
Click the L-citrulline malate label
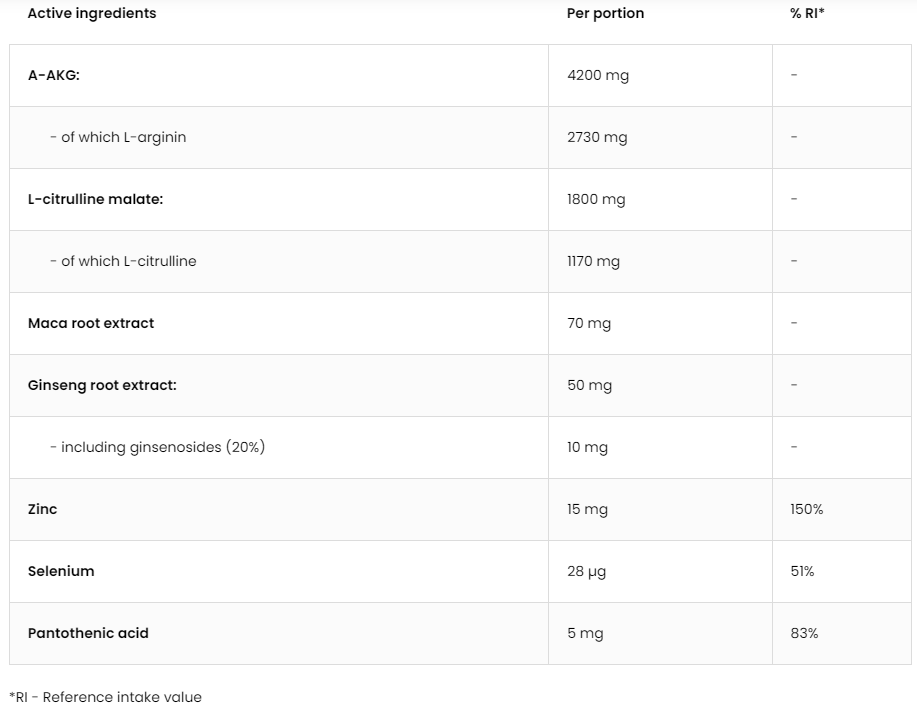pyautogui.click(x=95, y=199)
